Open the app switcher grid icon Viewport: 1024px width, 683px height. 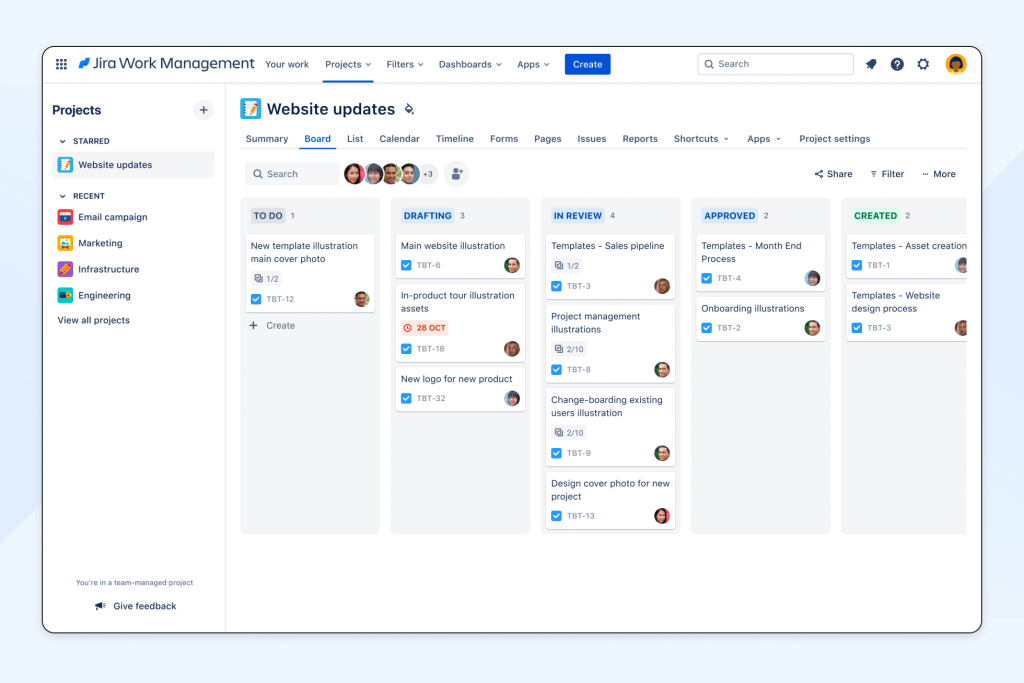(x=61, y=64)
